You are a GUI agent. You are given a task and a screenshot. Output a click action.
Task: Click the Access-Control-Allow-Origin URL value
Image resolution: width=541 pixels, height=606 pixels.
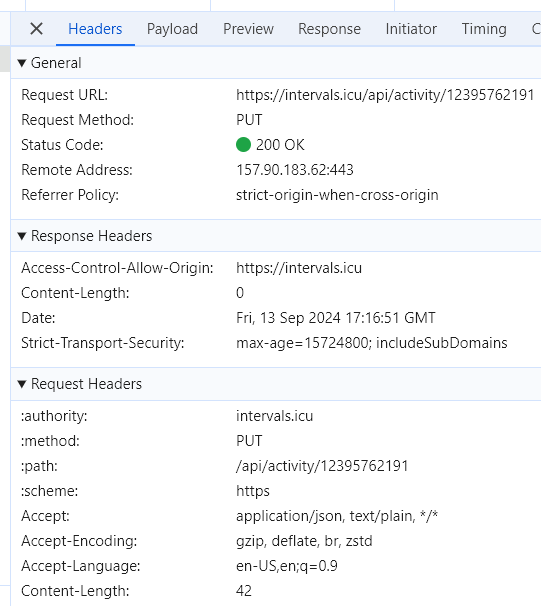(x=299, y=268)
